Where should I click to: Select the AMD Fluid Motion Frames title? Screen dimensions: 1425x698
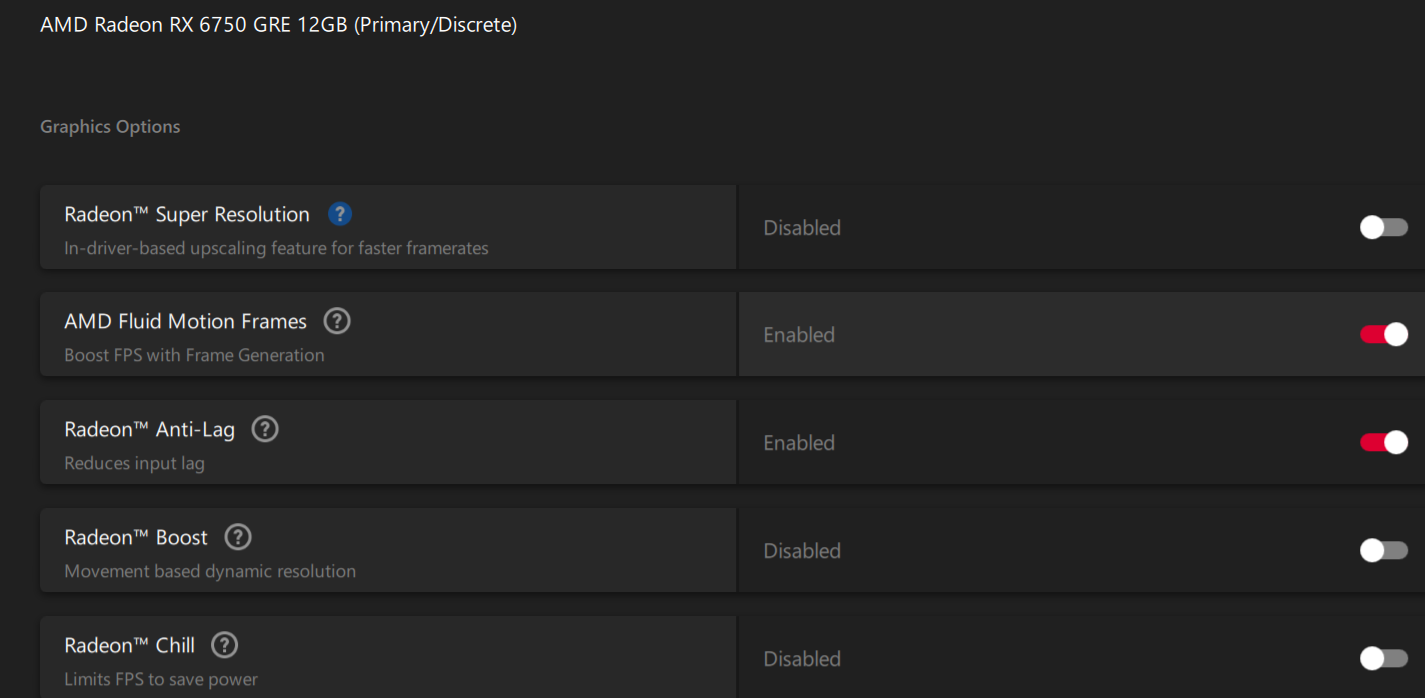185,321
